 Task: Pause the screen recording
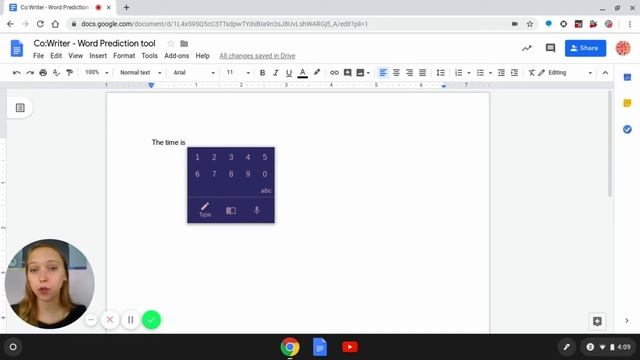click(x=131, y=320)
